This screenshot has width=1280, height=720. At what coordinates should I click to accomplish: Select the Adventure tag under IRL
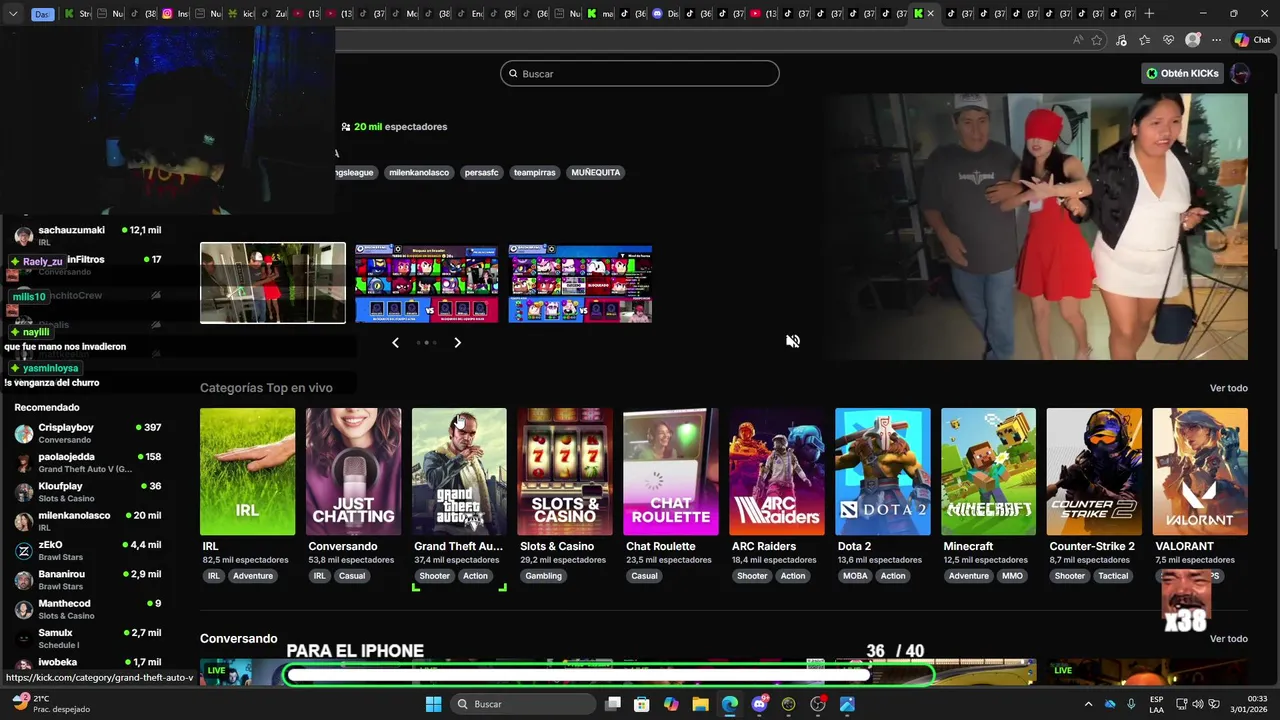click(x=253, y=576)
